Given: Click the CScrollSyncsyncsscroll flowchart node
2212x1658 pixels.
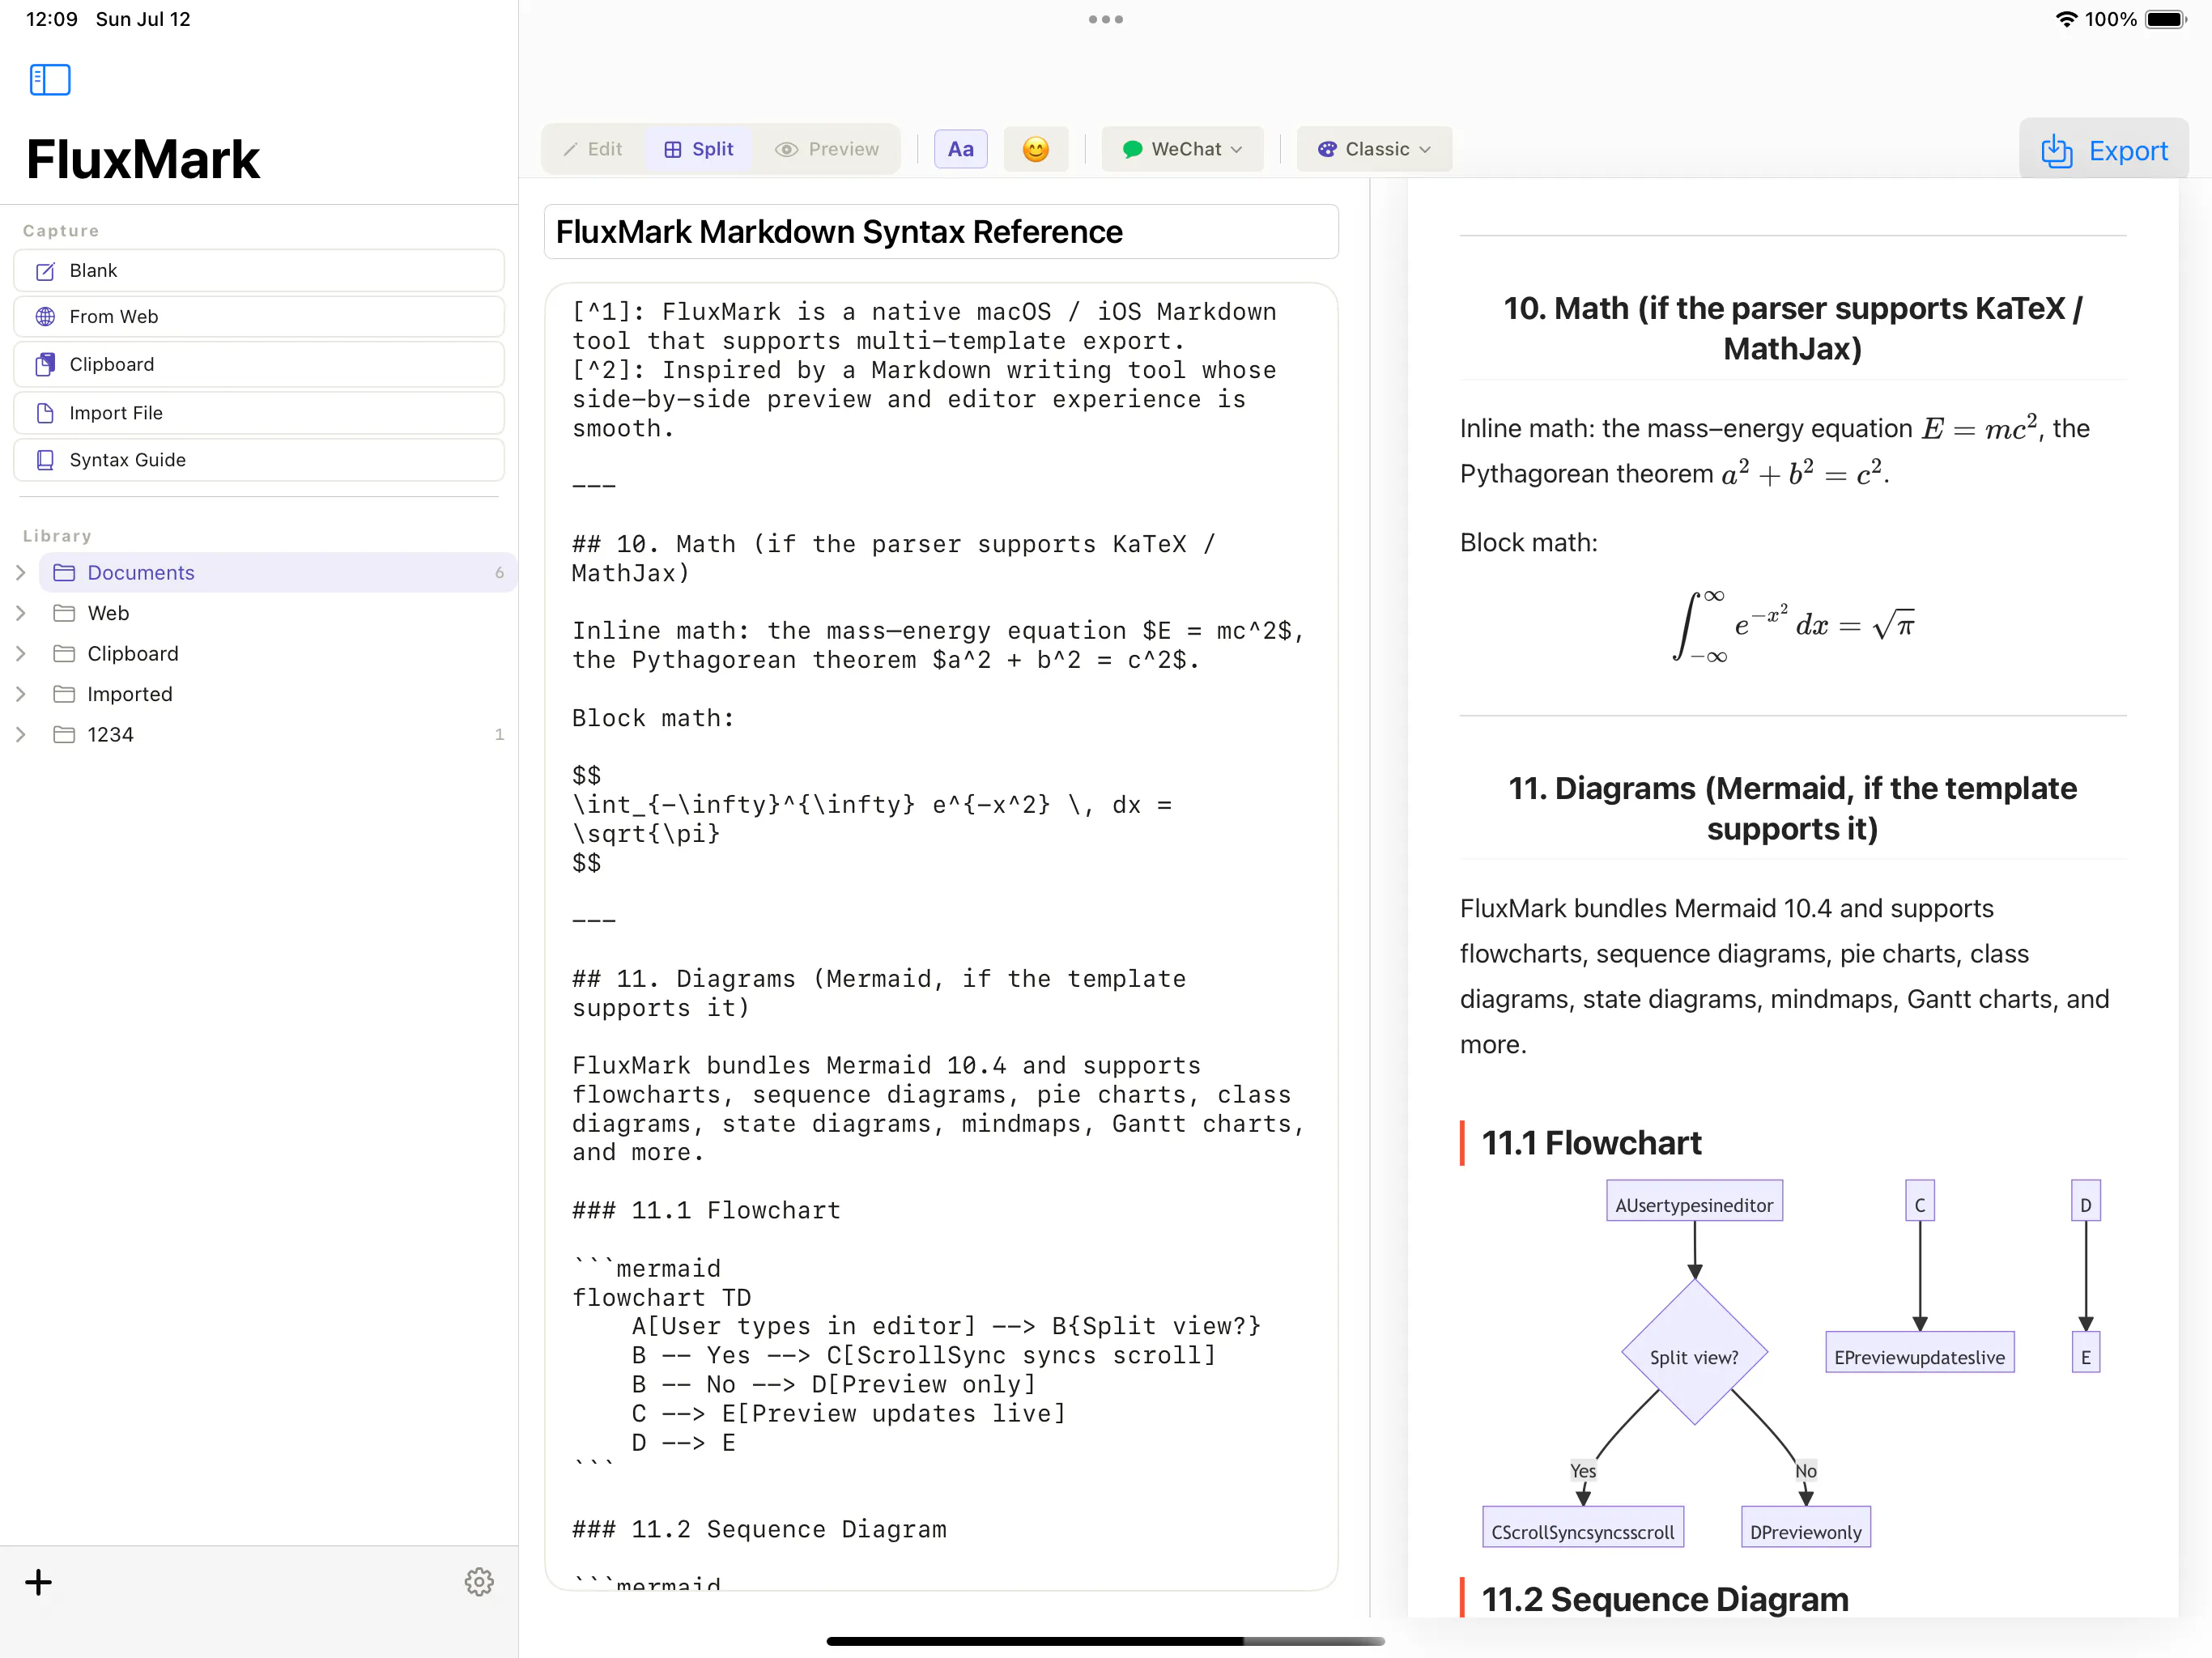Looking at the screenshot, I should pos(1582,1527).
